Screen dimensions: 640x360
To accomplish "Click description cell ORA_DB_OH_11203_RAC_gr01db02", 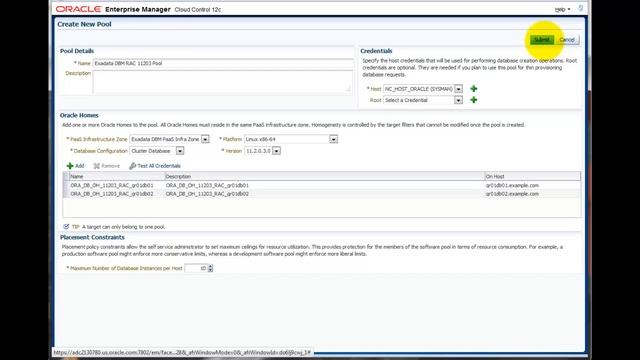I will [x=207, y=194].
